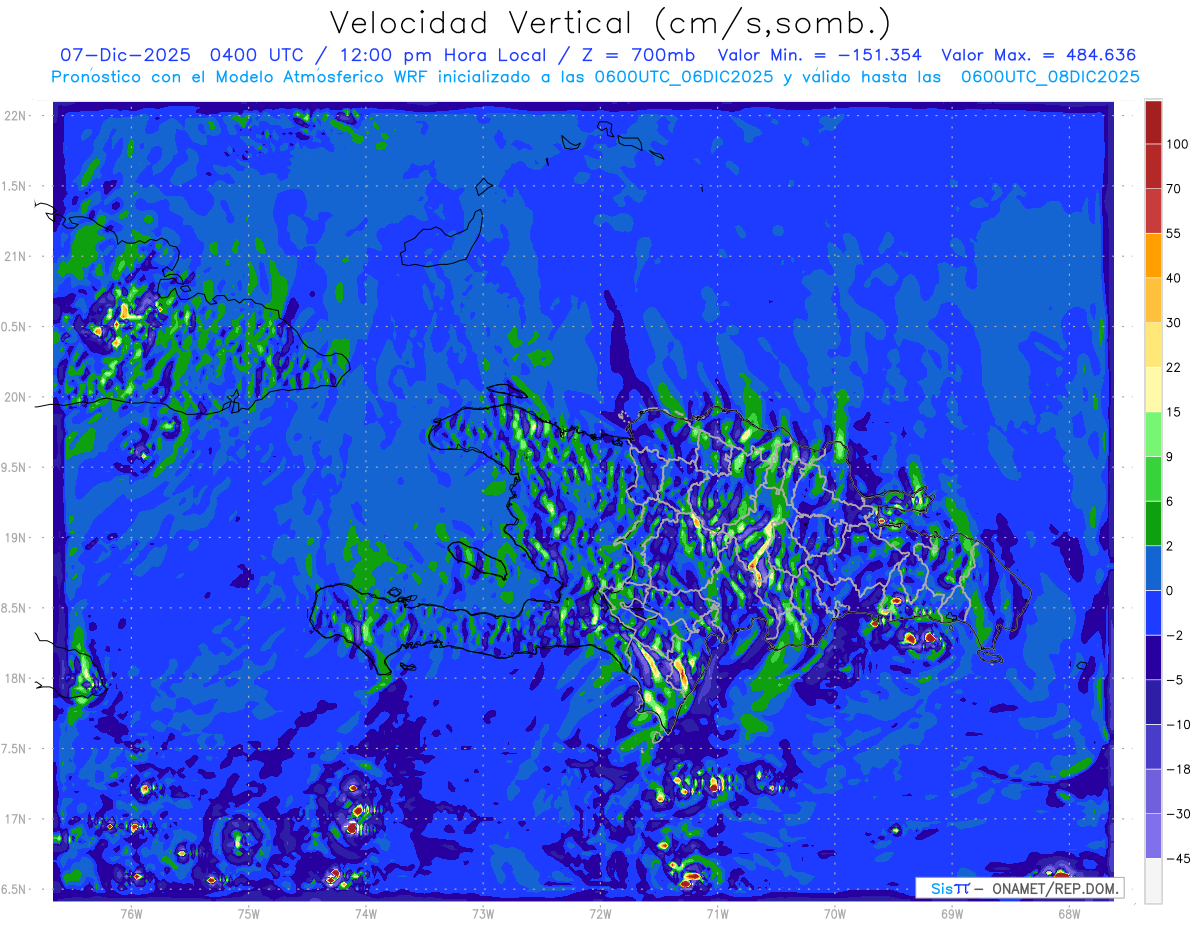Image resolution: width=1200 pixels, height=927 pixels.
Task: Pick the lavender swatch between -45 and -30
Action: pyautogui.click(x=1153, y=836)
